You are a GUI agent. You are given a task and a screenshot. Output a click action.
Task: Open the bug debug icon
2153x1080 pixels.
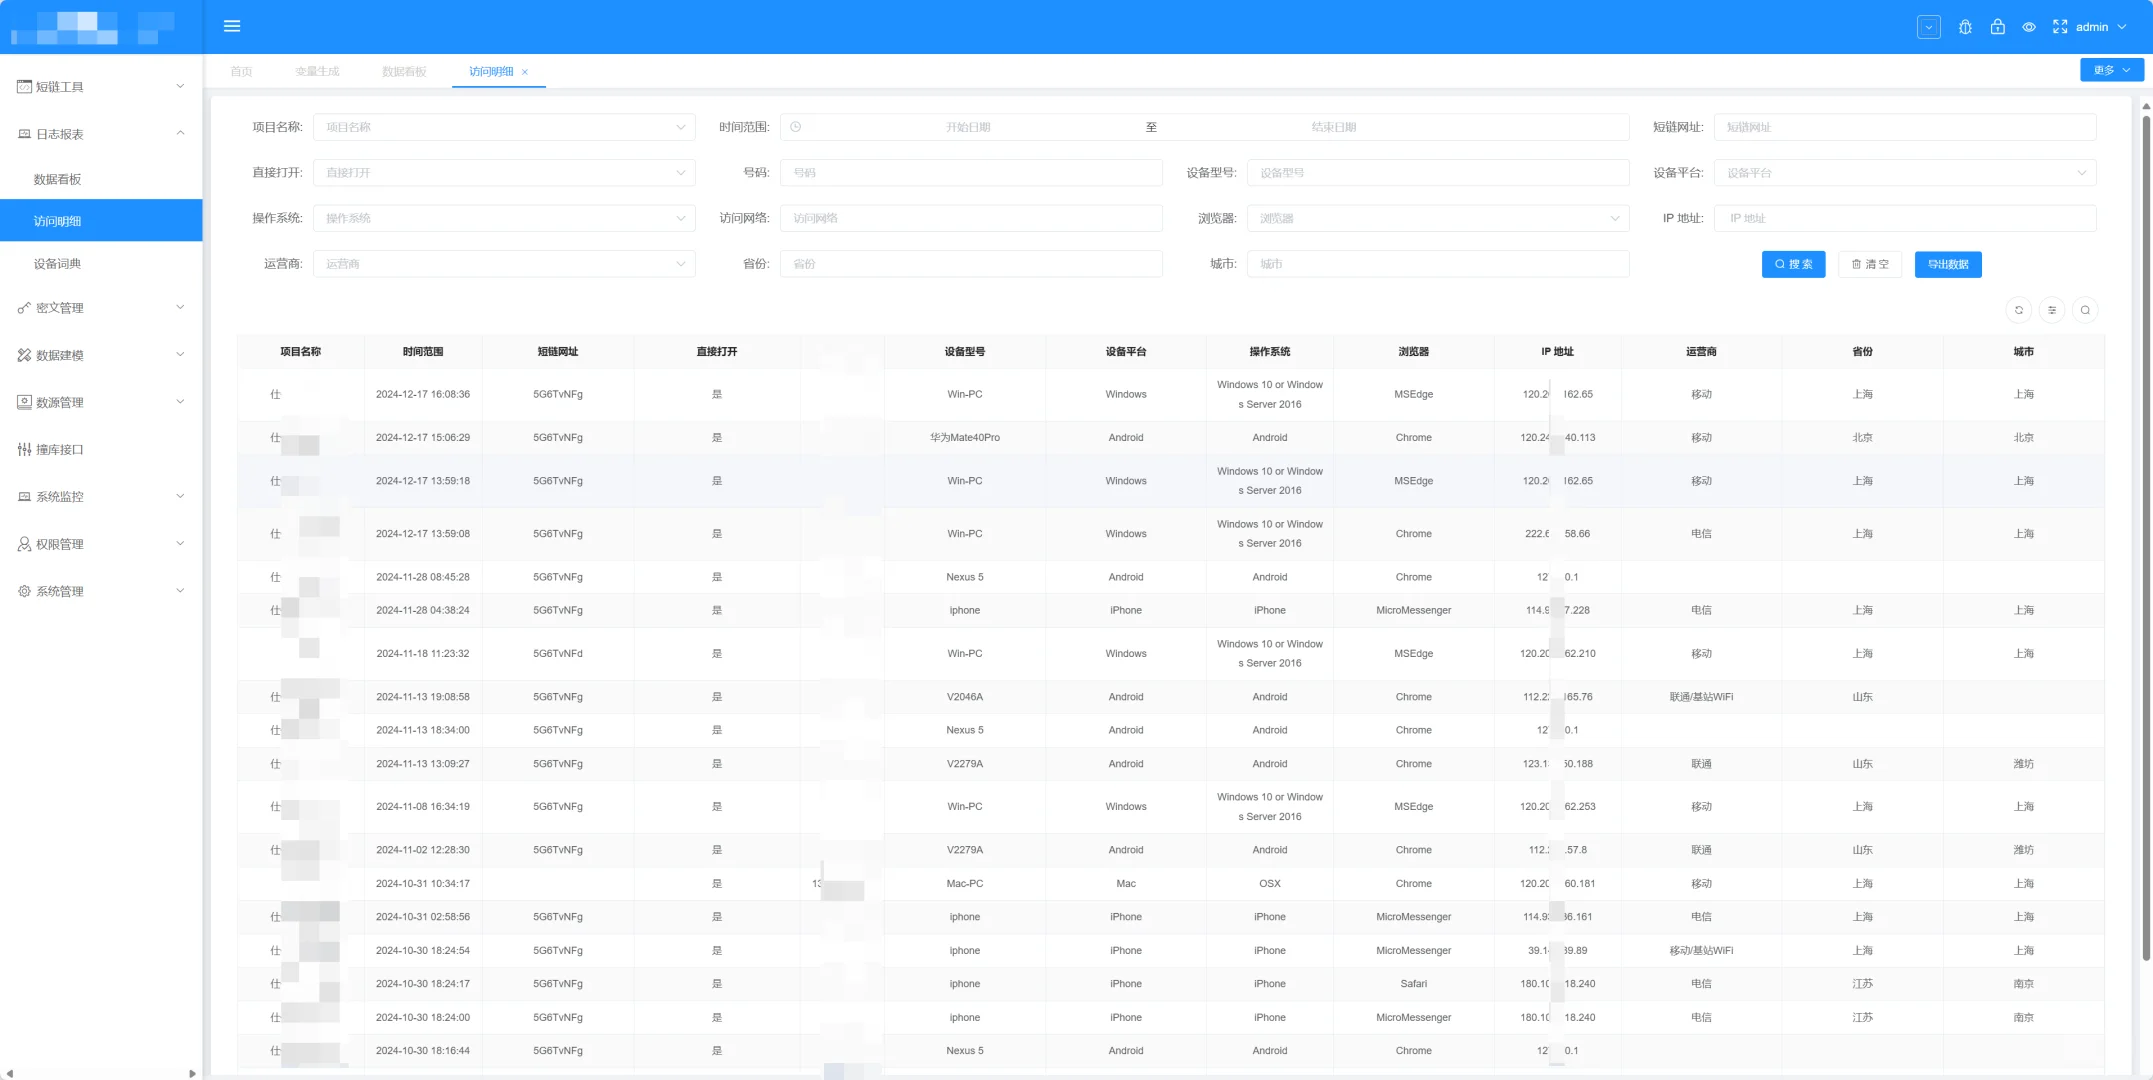[1965, 27]
